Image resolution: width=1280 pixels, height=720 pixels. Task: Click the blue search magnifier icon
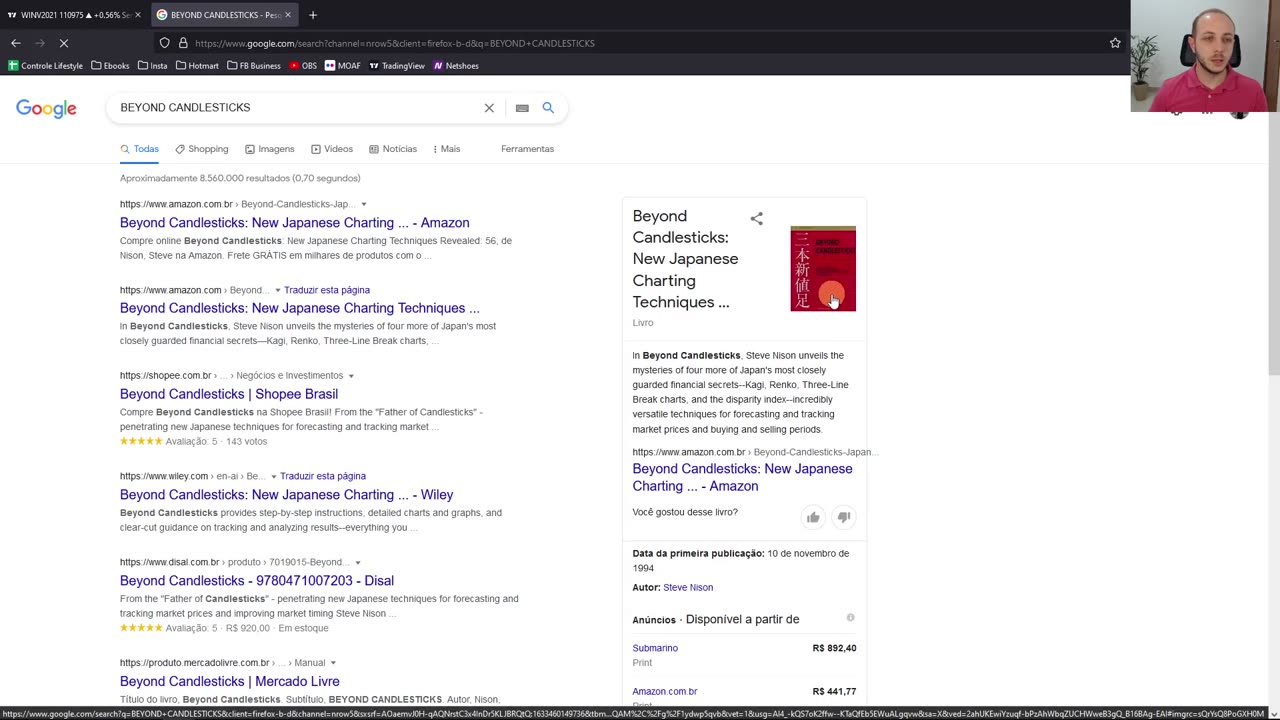[548, 107]
